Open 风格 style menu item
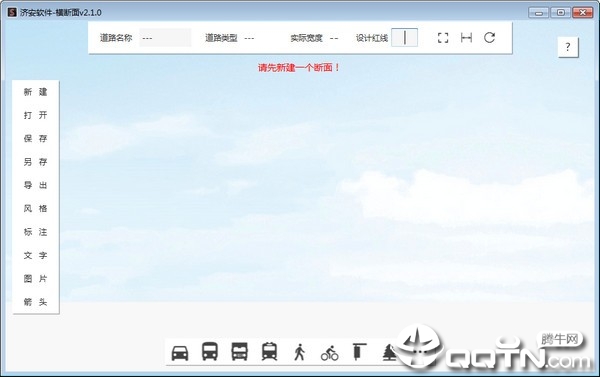This screenshot has width=600, height=377. [x=36, y=209]
